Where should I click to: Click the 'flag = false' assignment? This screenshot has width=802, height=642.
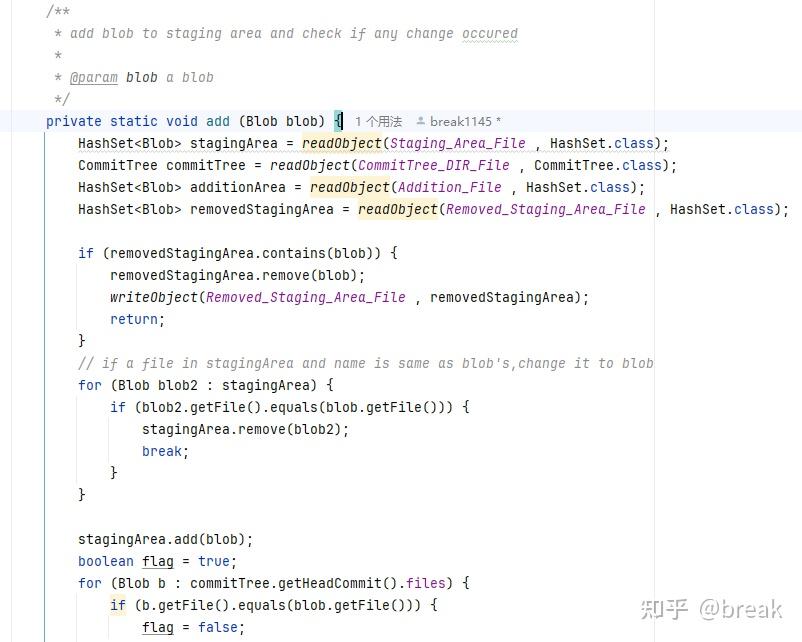click(193, 627)
